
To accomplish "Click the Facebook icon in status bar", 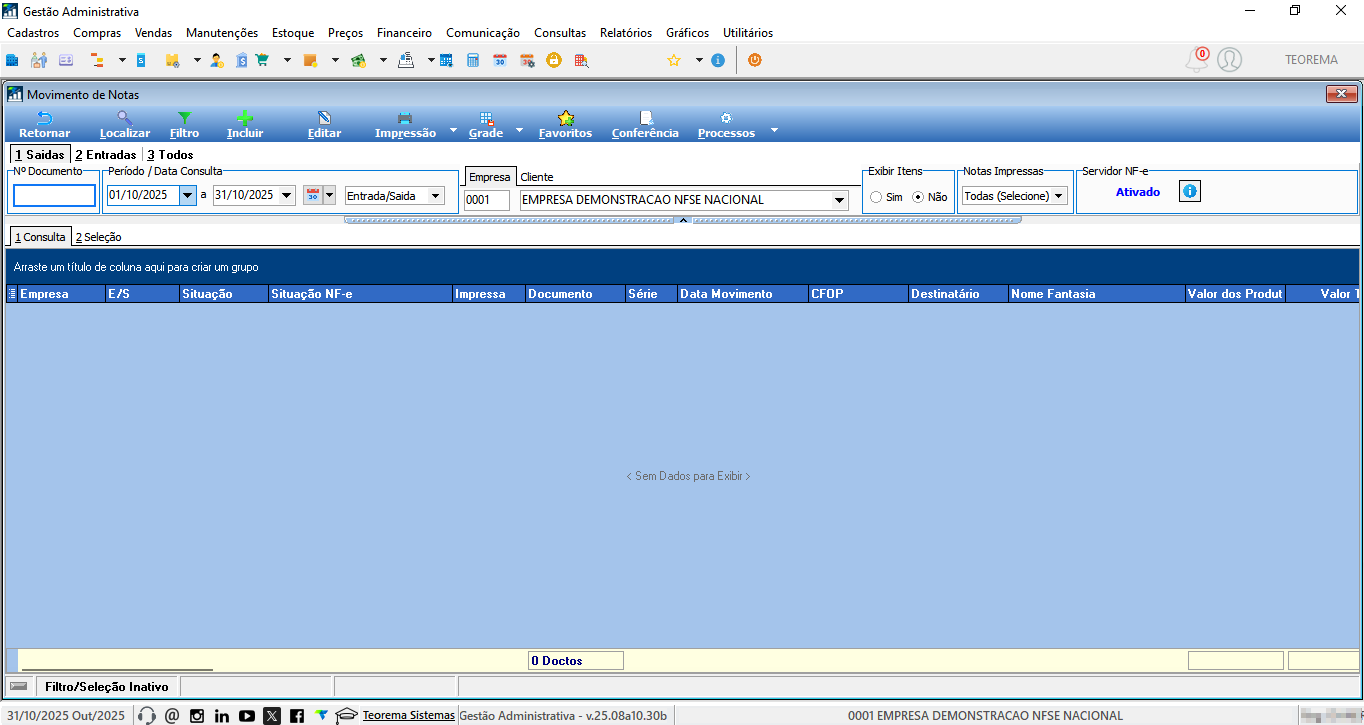I will coord(297,715).
